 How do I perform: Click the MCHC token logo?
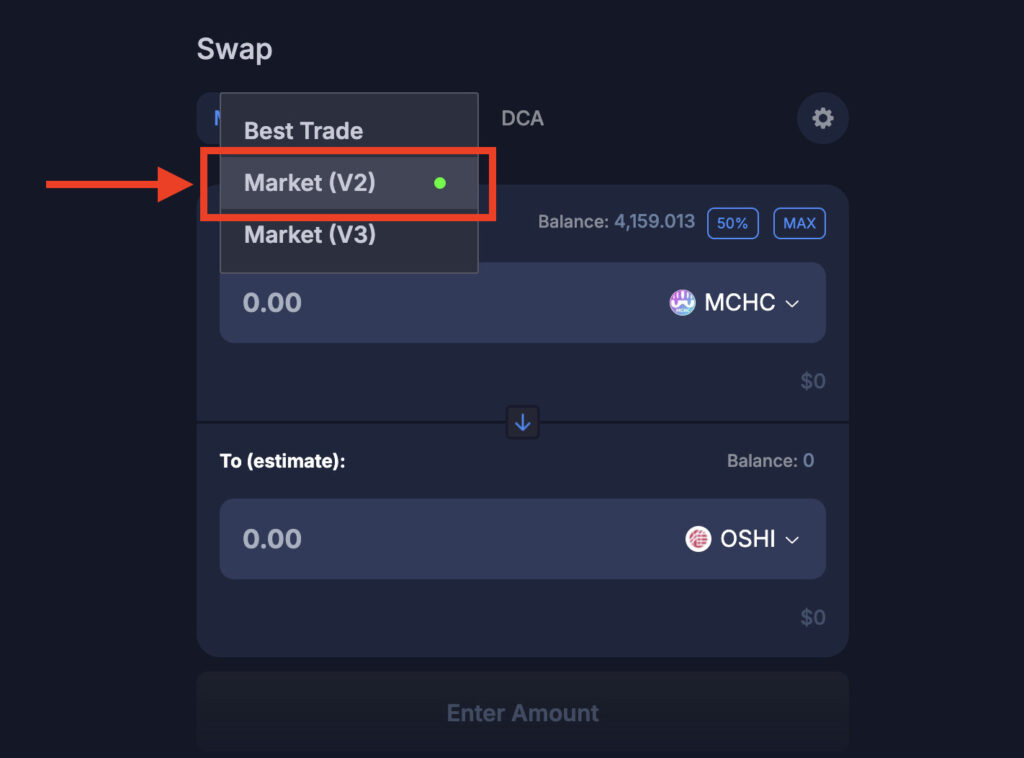click(x=682, y=303)
